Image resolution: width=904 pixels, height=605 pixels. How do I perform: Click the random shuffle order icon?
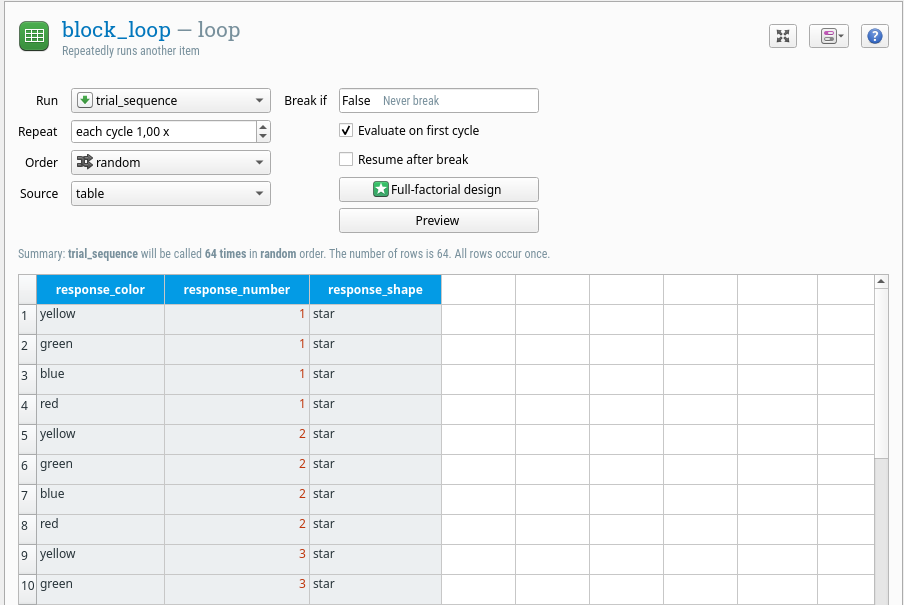click(85, 162)
